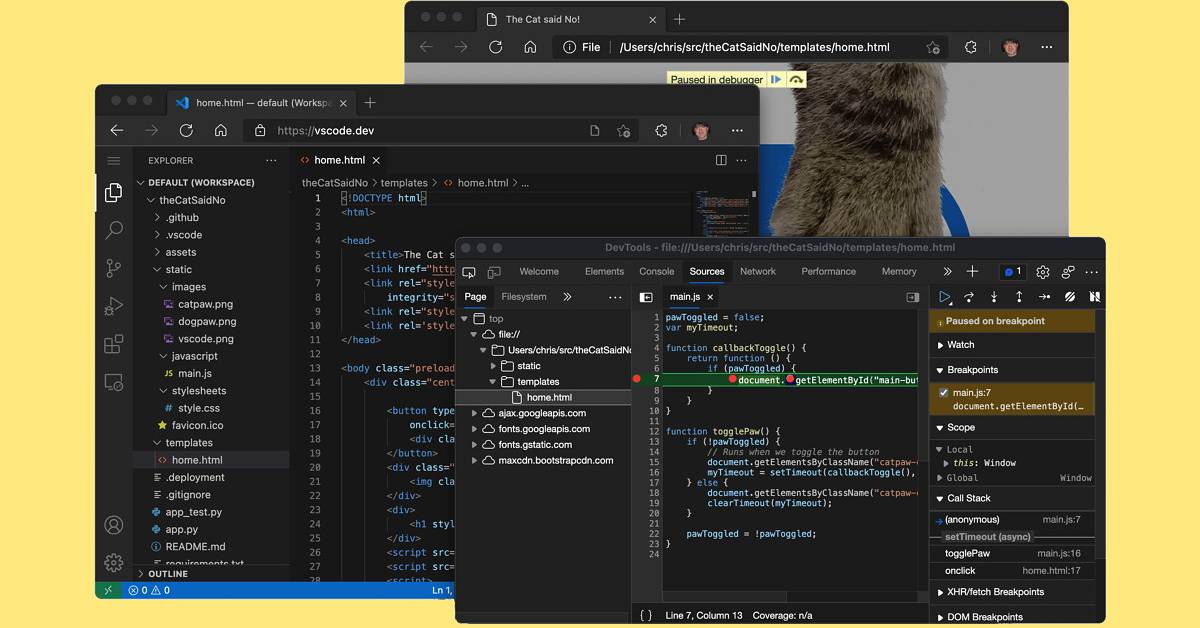Open Source Control in the activity bar
Screen dimensions: 1200x628
click(x=114, y=268)
